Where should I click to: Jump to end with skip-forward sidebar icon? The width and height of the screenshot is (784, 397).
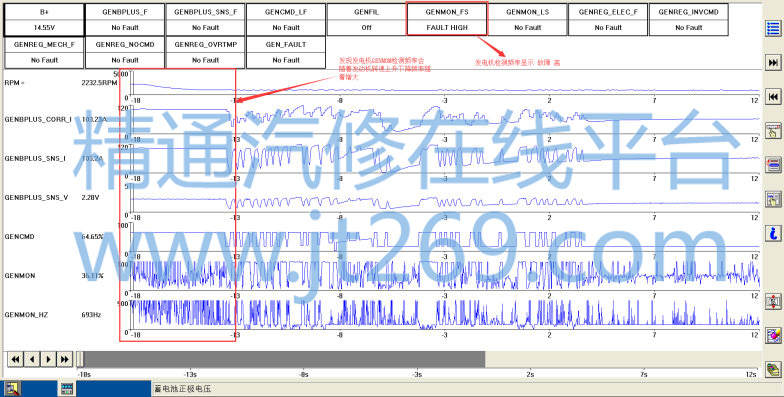773,62
